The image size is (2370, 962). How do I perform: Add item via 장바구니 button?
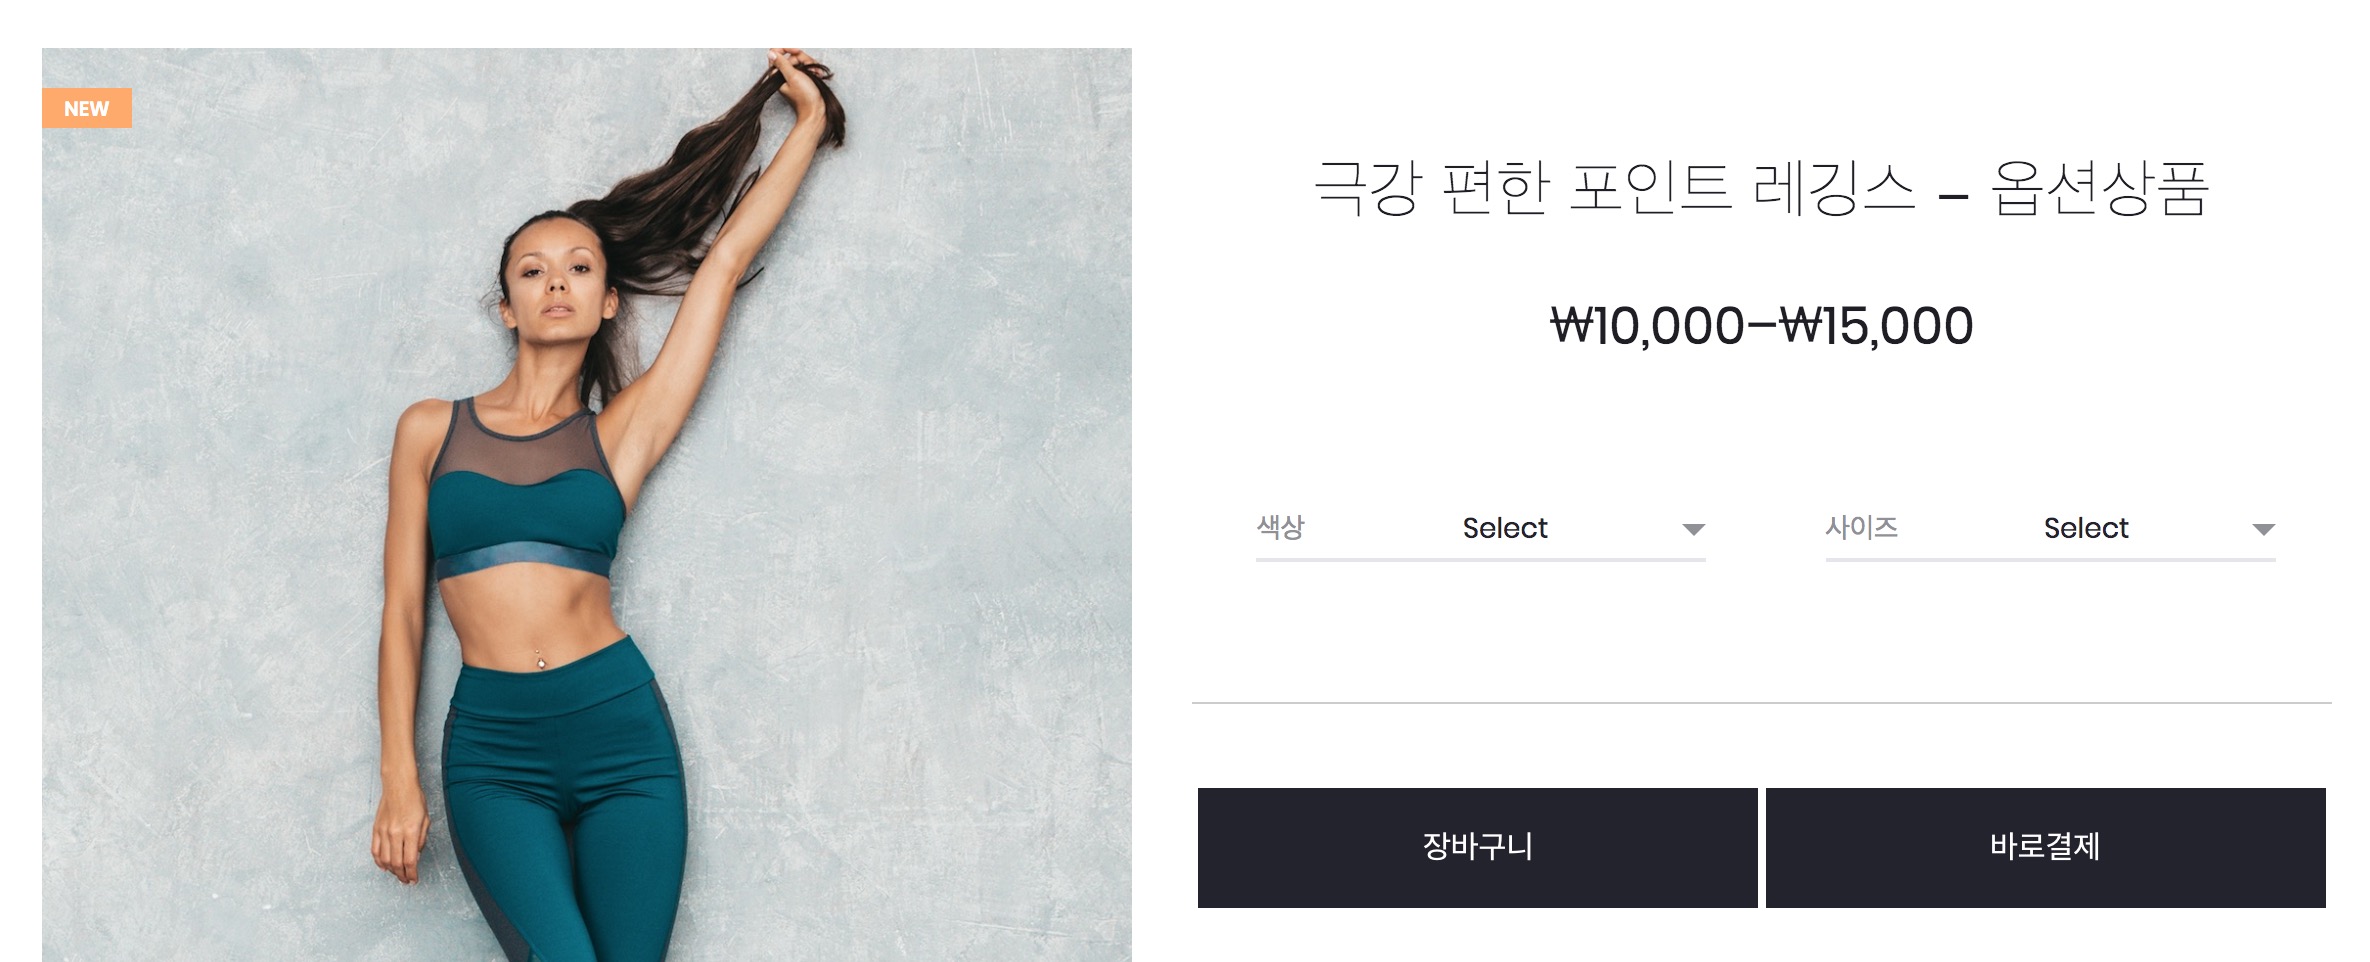click(x=1477, y=848)
